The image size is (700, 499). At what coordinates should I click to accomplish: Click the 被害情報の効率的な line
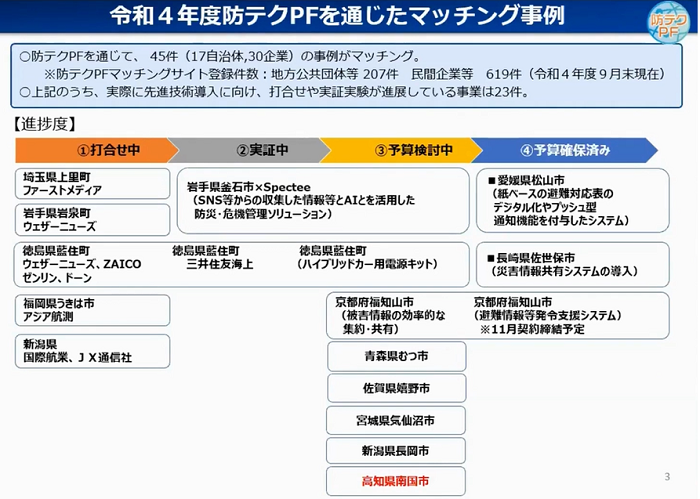tap(393, 316)
